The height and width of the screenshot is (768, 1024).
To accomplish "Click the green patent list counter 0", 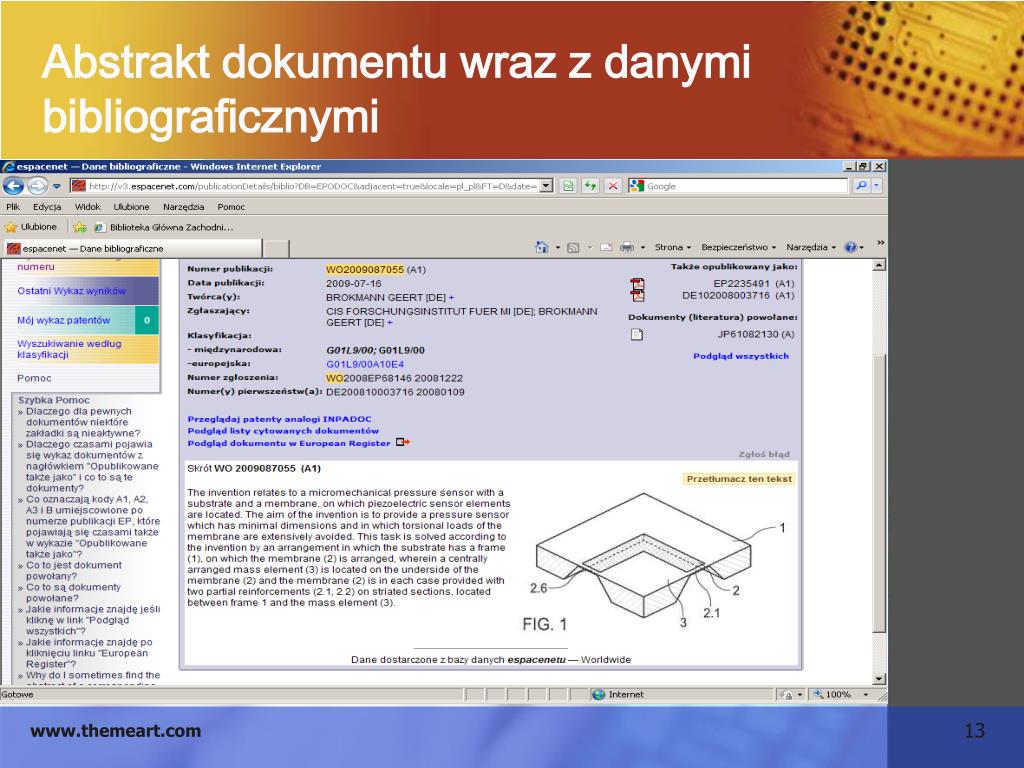I will tap(147, 320).
